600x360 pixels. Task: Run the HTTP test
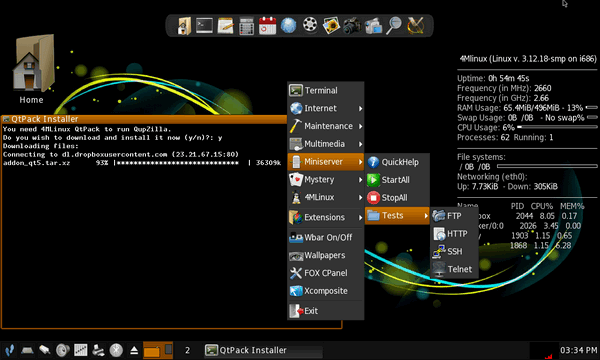[x=454, y=234]
